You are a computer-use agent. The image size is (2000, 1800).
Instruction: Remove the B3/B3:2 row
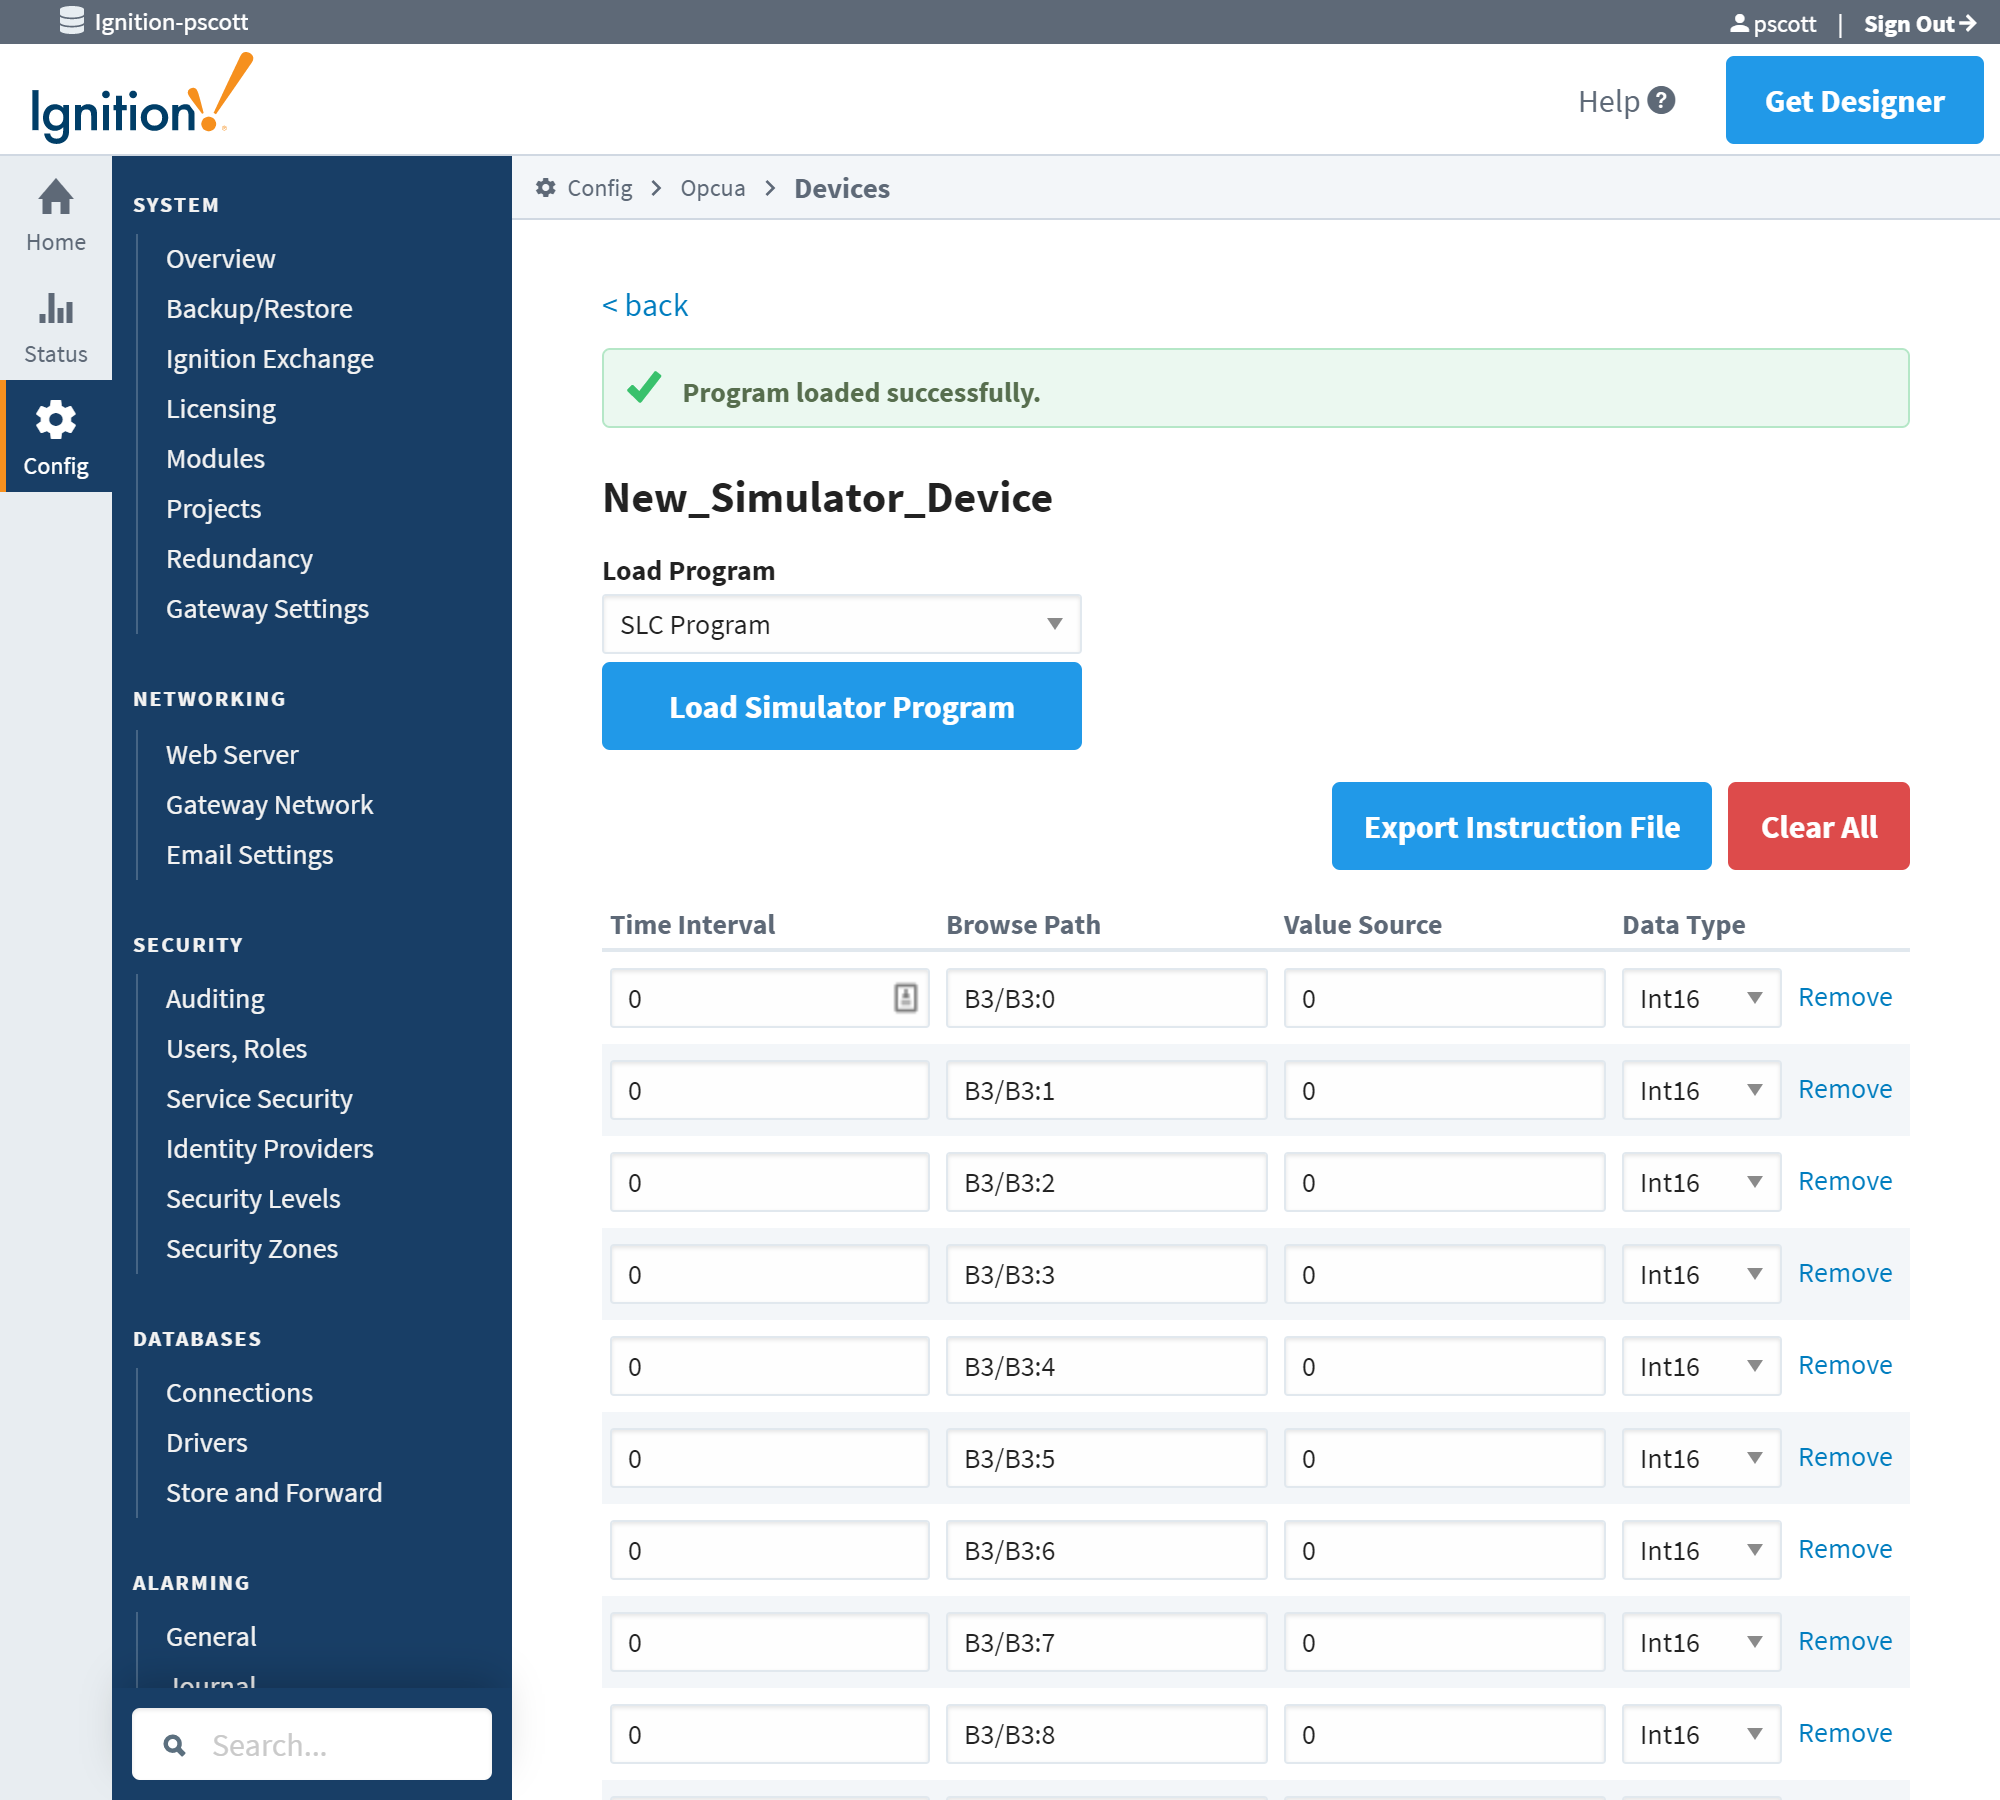click(x=1845, y=1181)
